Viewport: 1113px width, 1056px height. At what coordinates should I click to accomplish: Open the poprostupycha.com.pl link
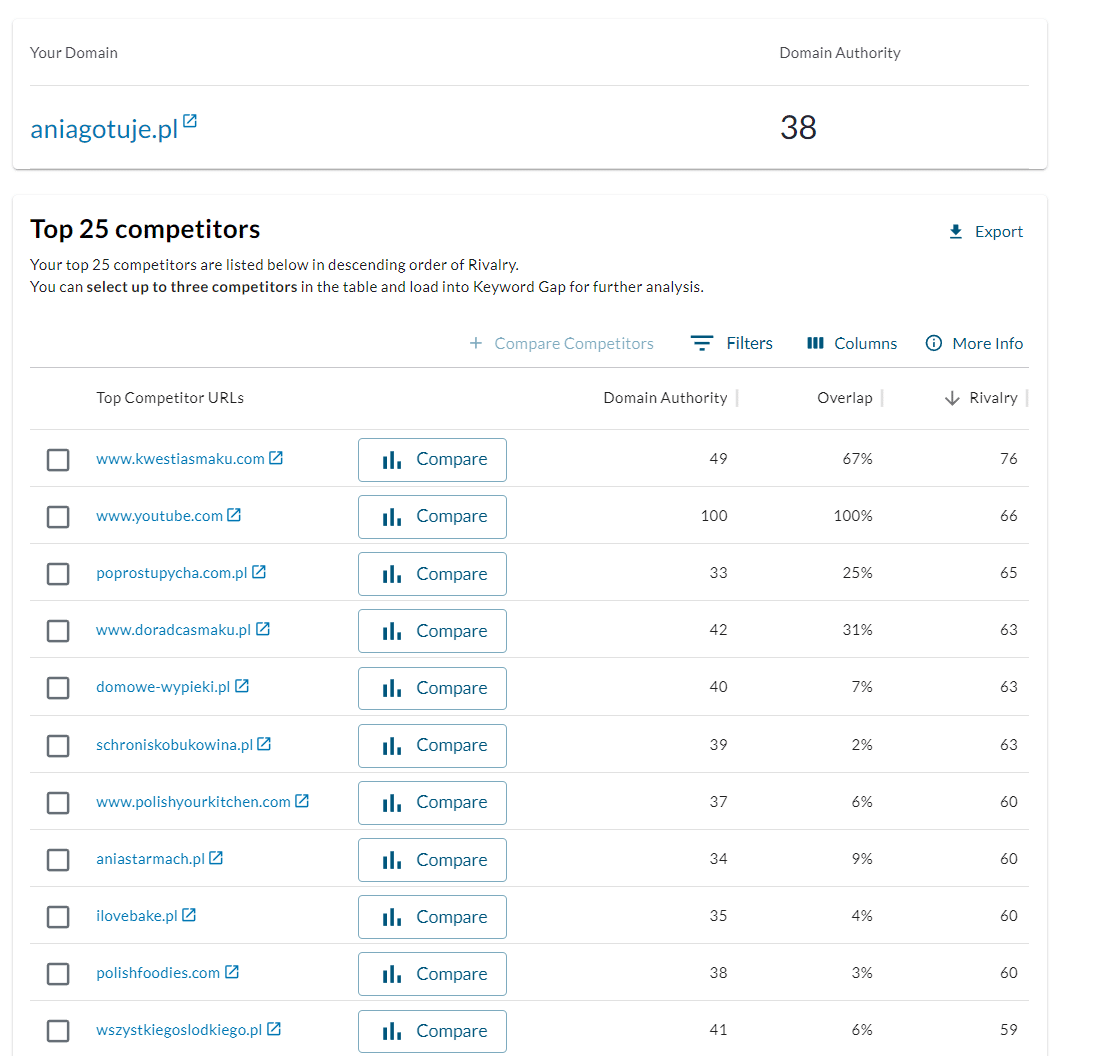(x=172, y=573)
